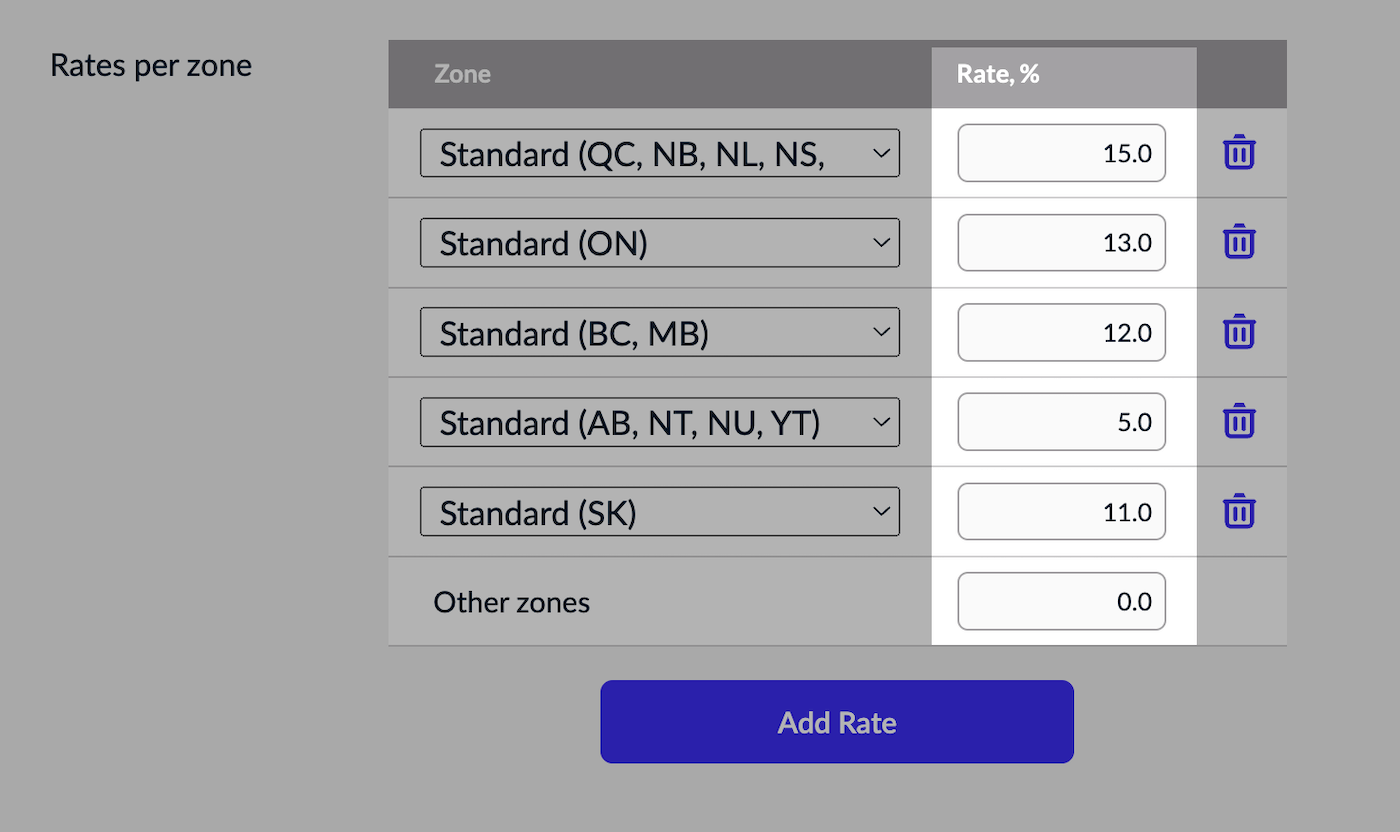Open the Standard (QC, NB, NL, NS) zone dropdown

[x=659, y=153]
